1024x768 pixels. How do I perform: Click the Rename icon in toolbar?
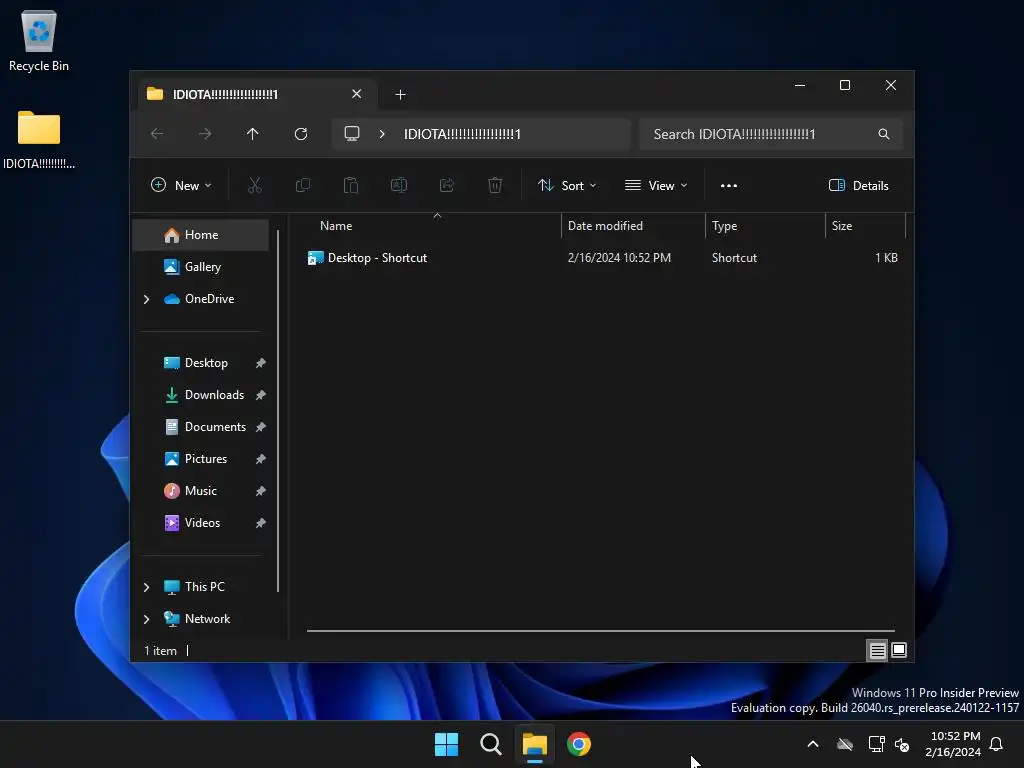click(399, 185)
